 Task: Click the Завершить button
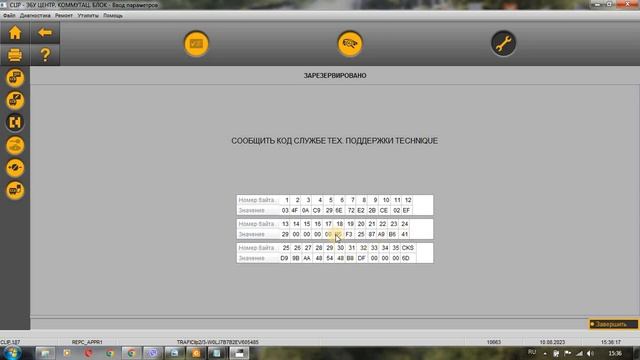point(613,324)
